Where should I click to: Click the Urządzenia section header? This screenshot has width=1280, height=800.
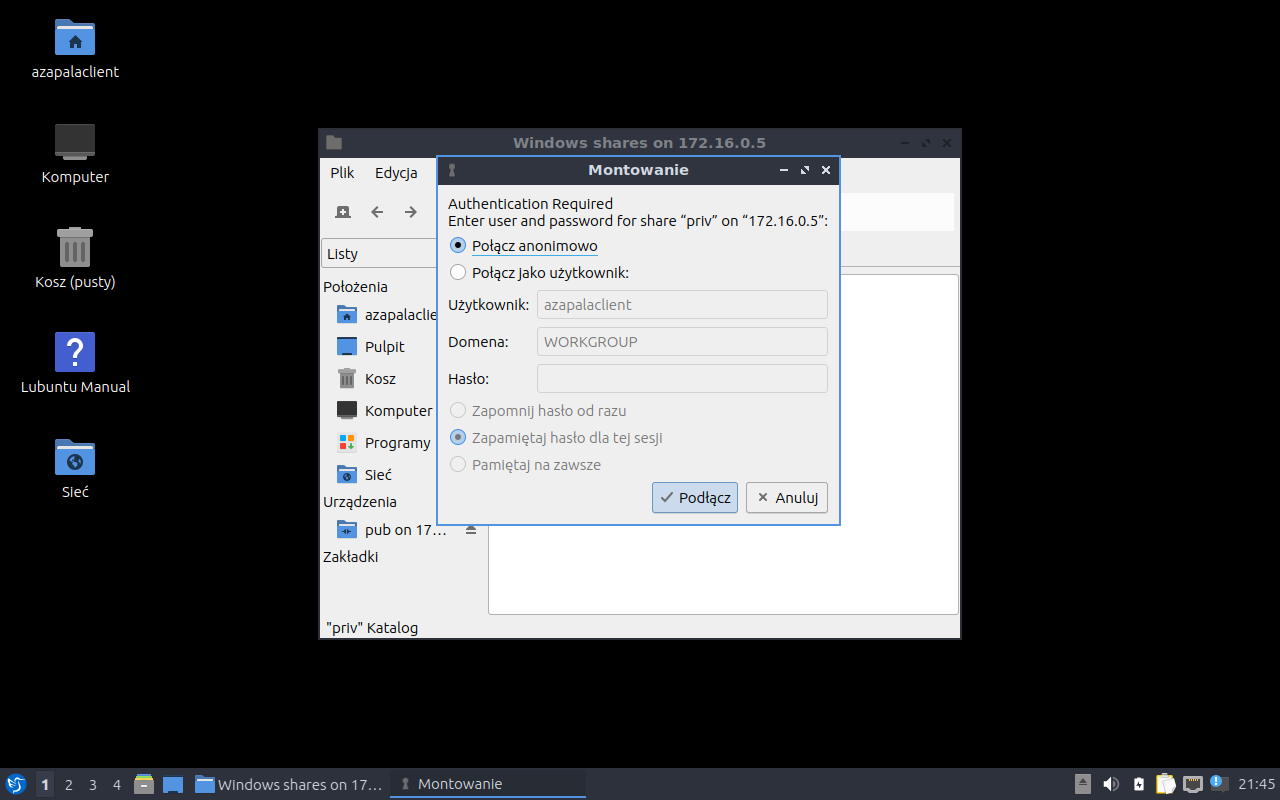[x=360, y=502]
